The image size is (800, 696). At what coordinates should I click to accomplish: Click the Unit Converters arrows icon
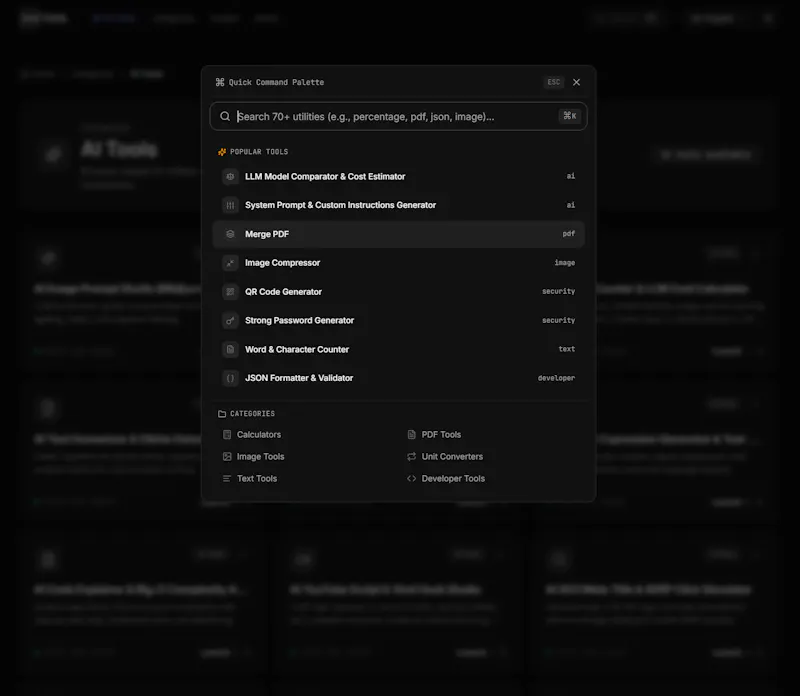click(412, 457)
